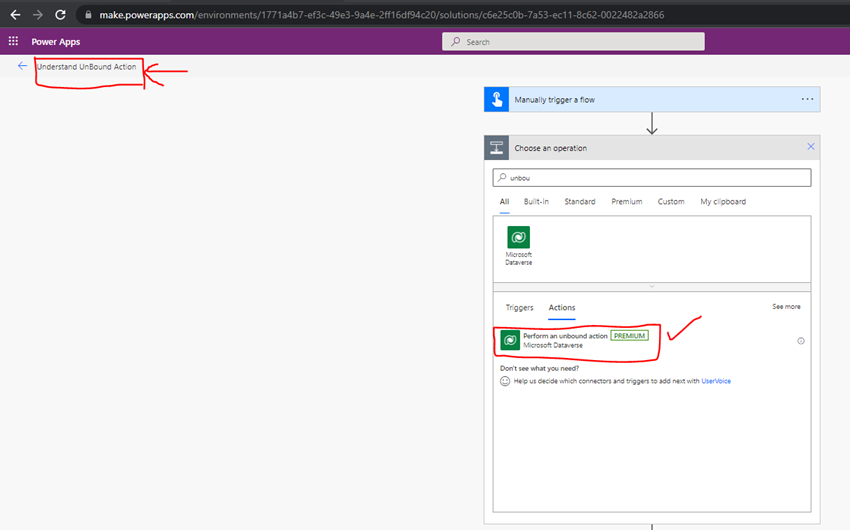Click the browser back arrow

(x=15, y=15)
